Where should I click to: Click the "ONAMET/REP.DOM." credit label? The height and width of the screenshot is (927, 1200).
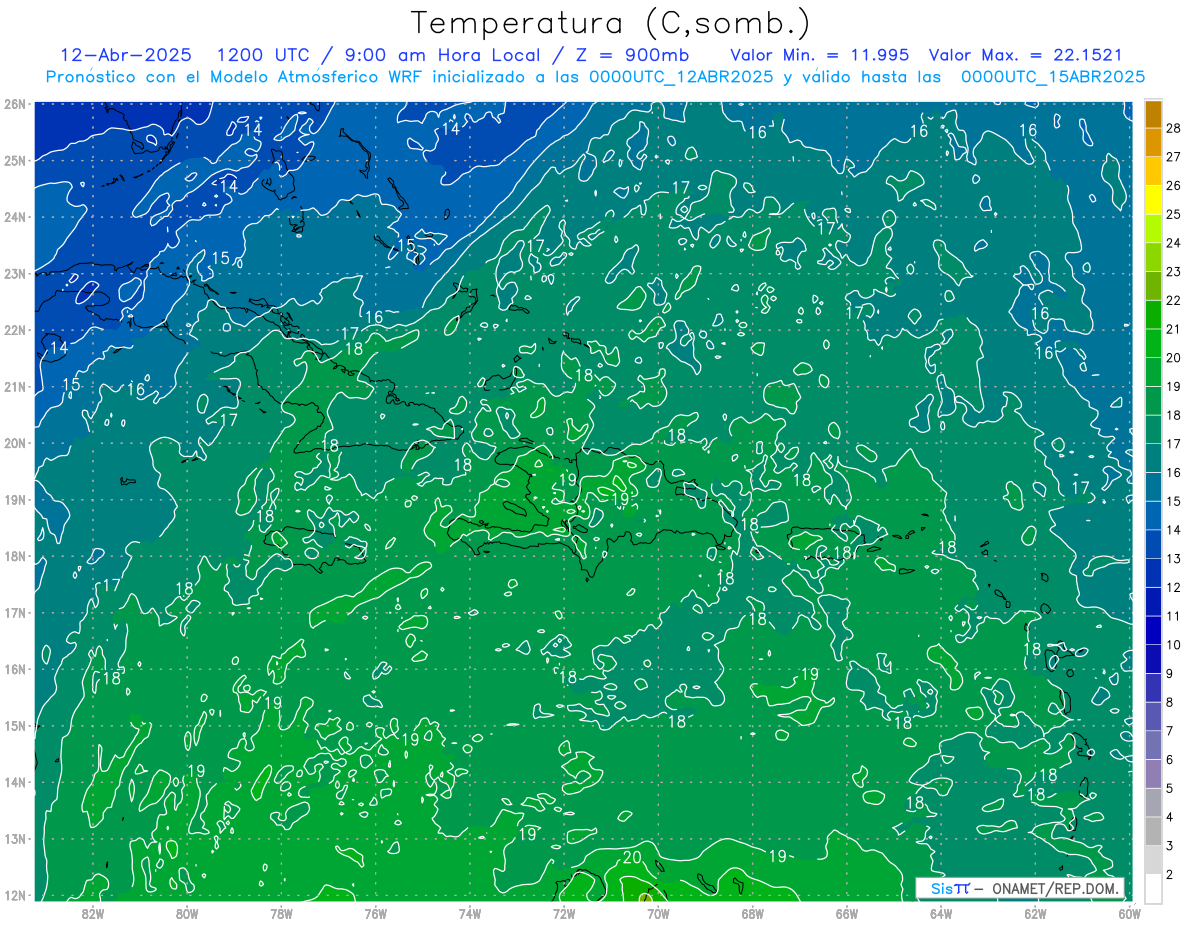[1053, 889]
